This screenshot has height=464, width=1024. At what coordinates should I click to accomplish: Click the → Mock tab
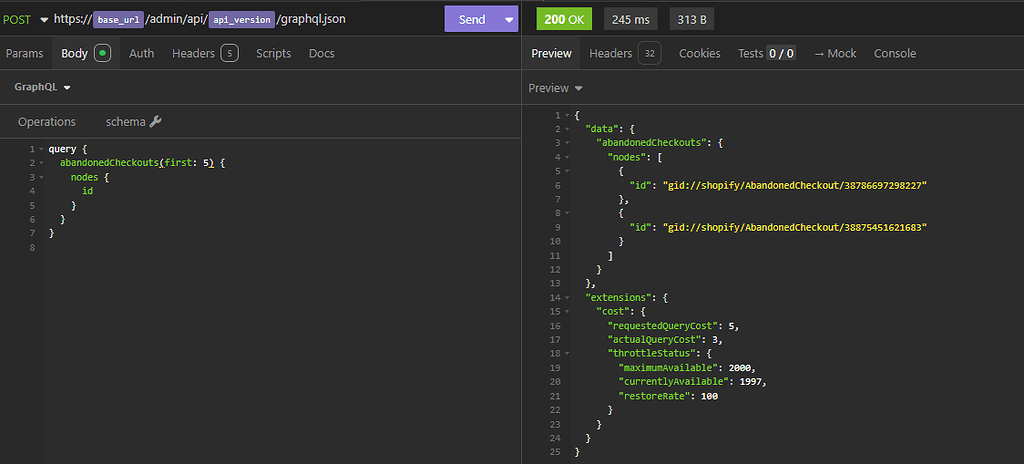point(835,54)
